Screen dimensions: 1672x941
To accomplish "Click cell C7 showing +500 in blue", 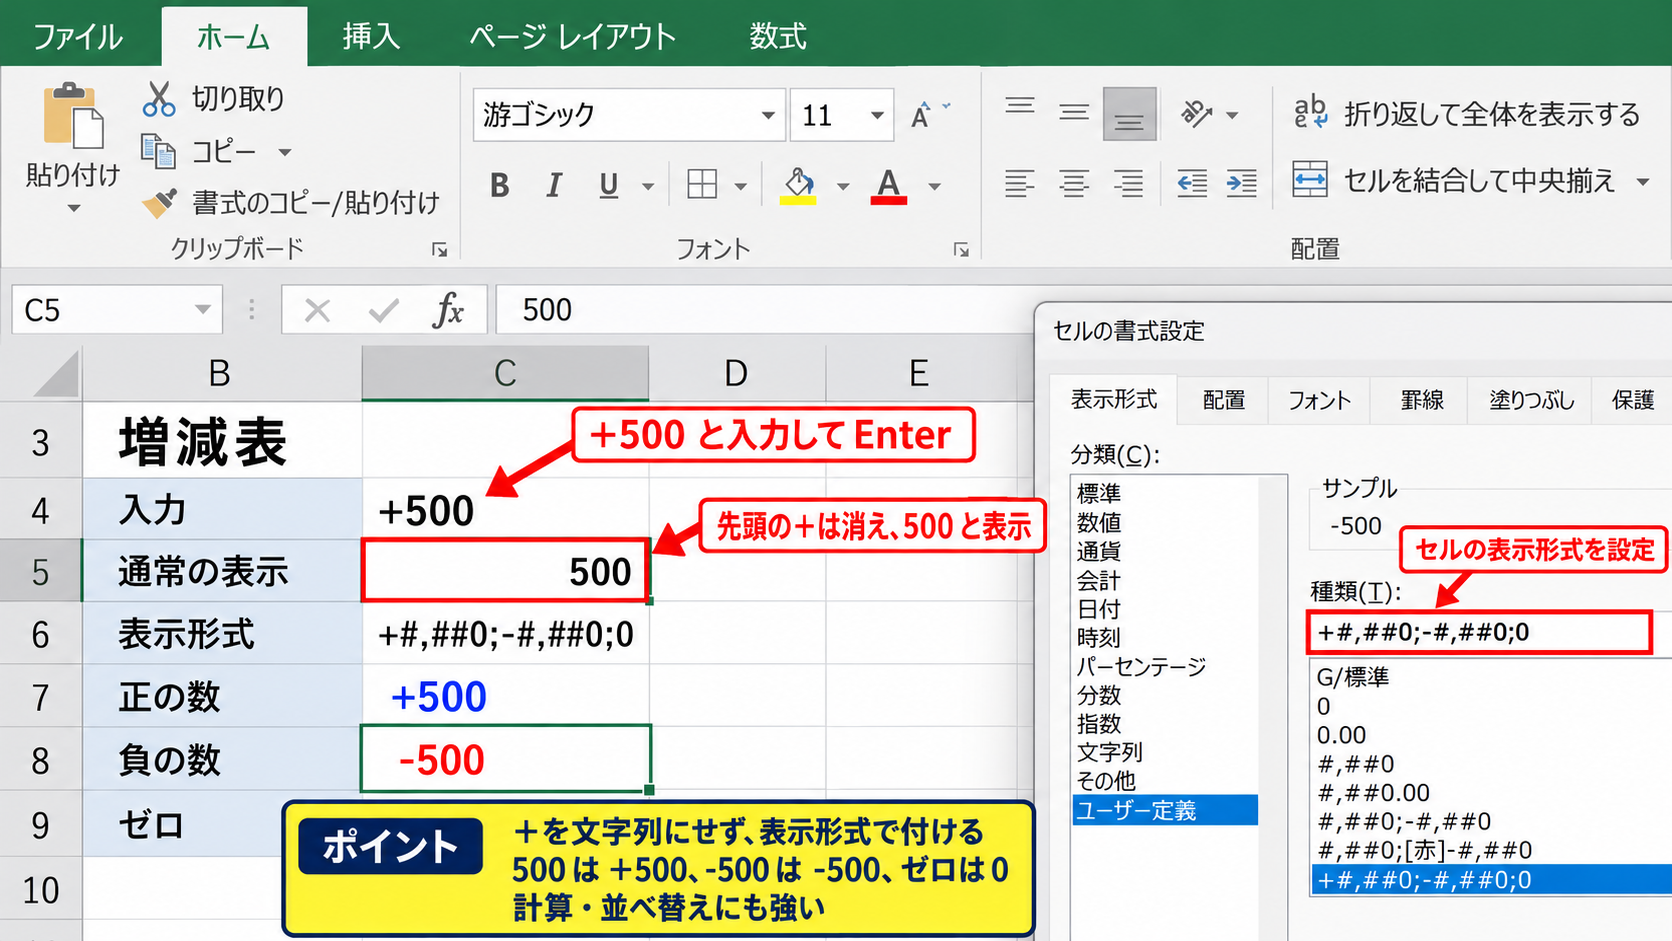I will coord(506,696).
